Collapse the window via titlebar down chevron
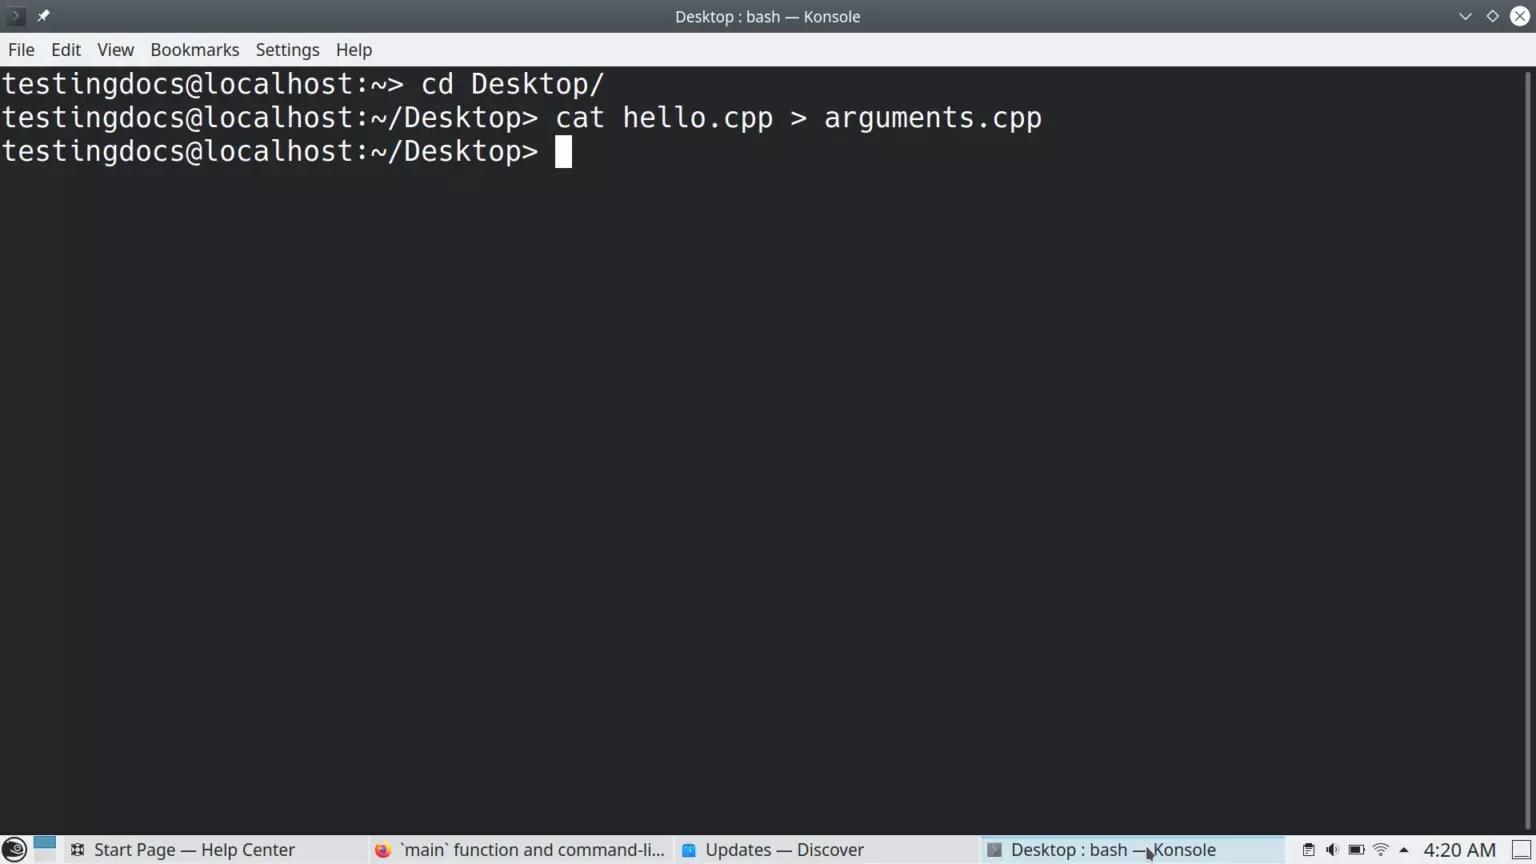Image resolution: width=1536 pixels, height=864 pixels. pos(1464,16)
